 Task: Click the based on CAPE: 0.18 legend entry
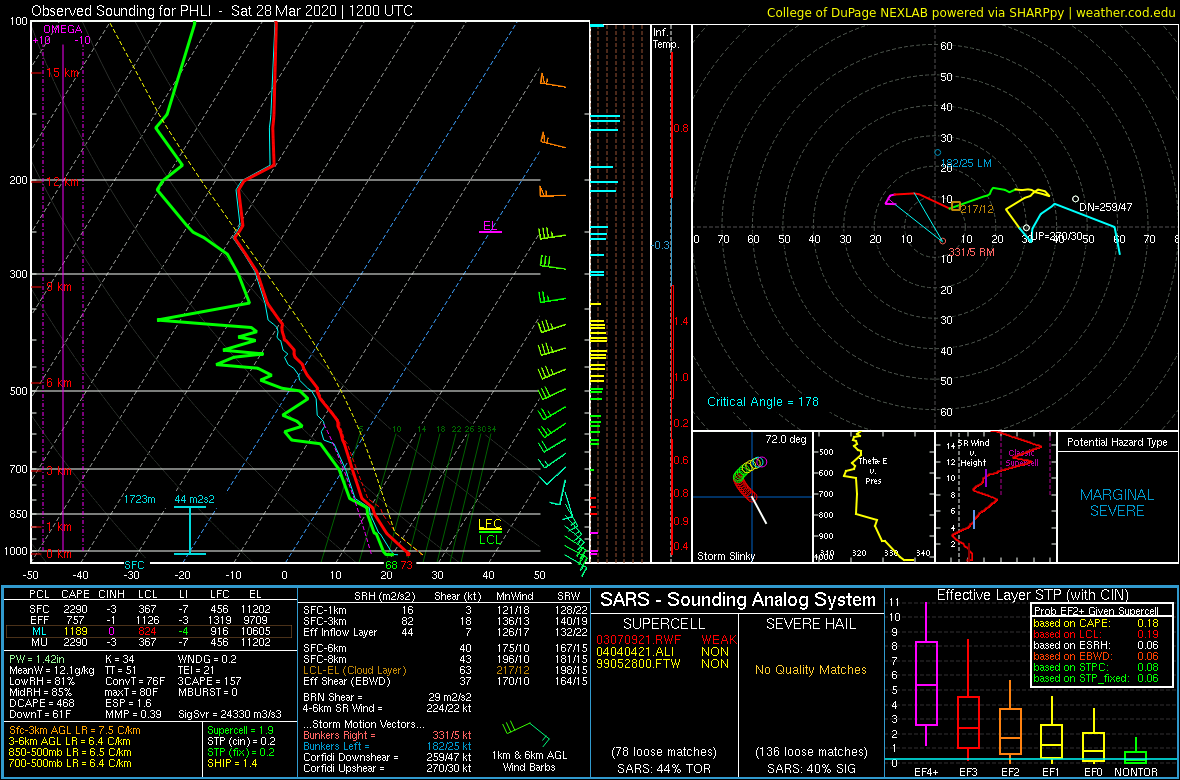click(1094, 623)
